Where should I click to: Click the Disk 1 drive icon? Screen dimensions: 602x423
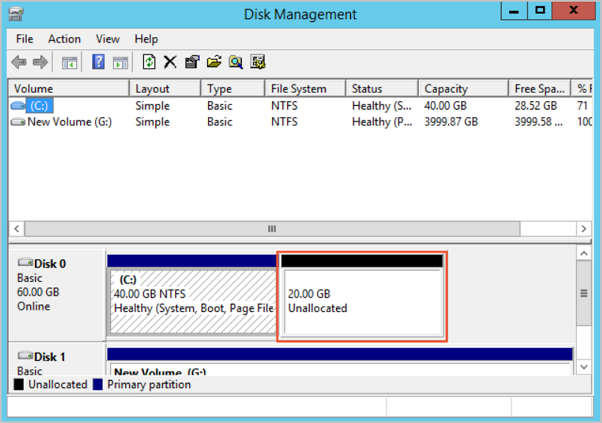point(25,356)
